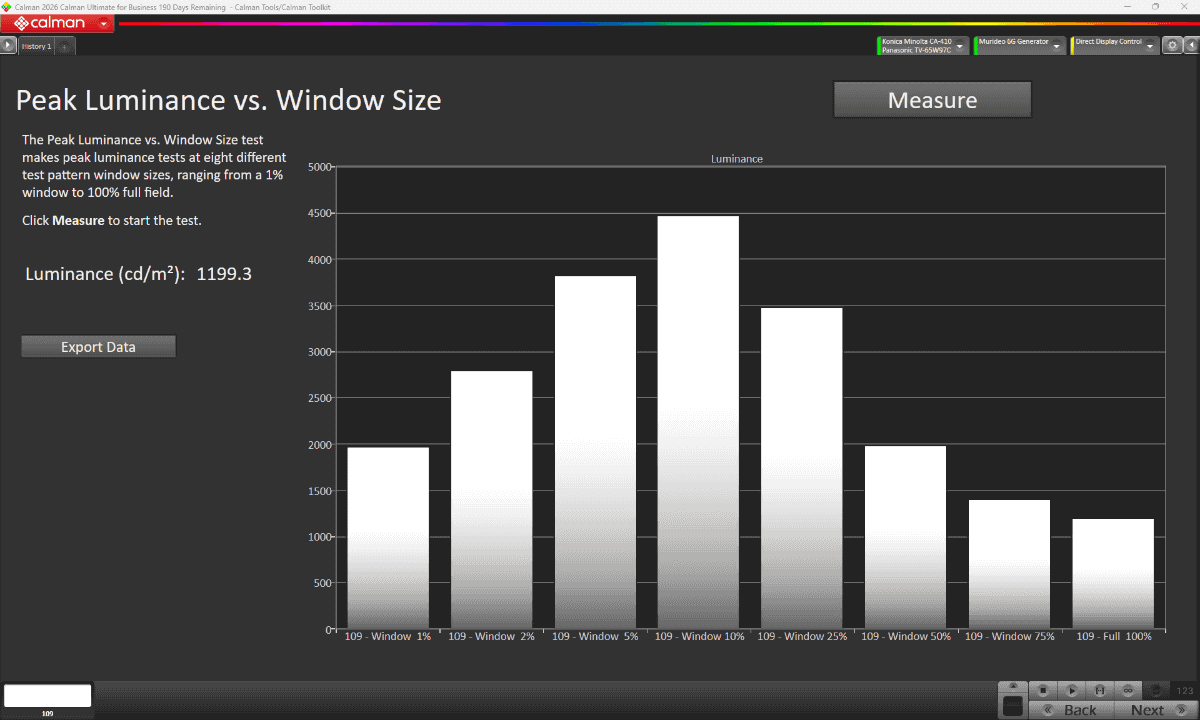The height and width of the screenshot is (720, 1200).
Task: Open the settings gear icon
Action: click(1173, 46)
